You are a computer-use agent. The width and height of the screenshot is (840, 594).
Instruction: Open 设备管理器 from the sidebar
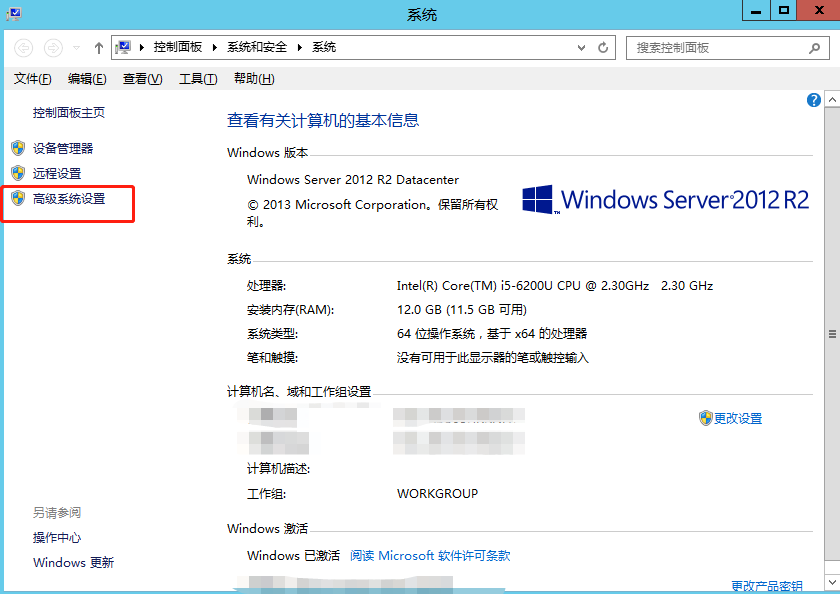(63, 148)
